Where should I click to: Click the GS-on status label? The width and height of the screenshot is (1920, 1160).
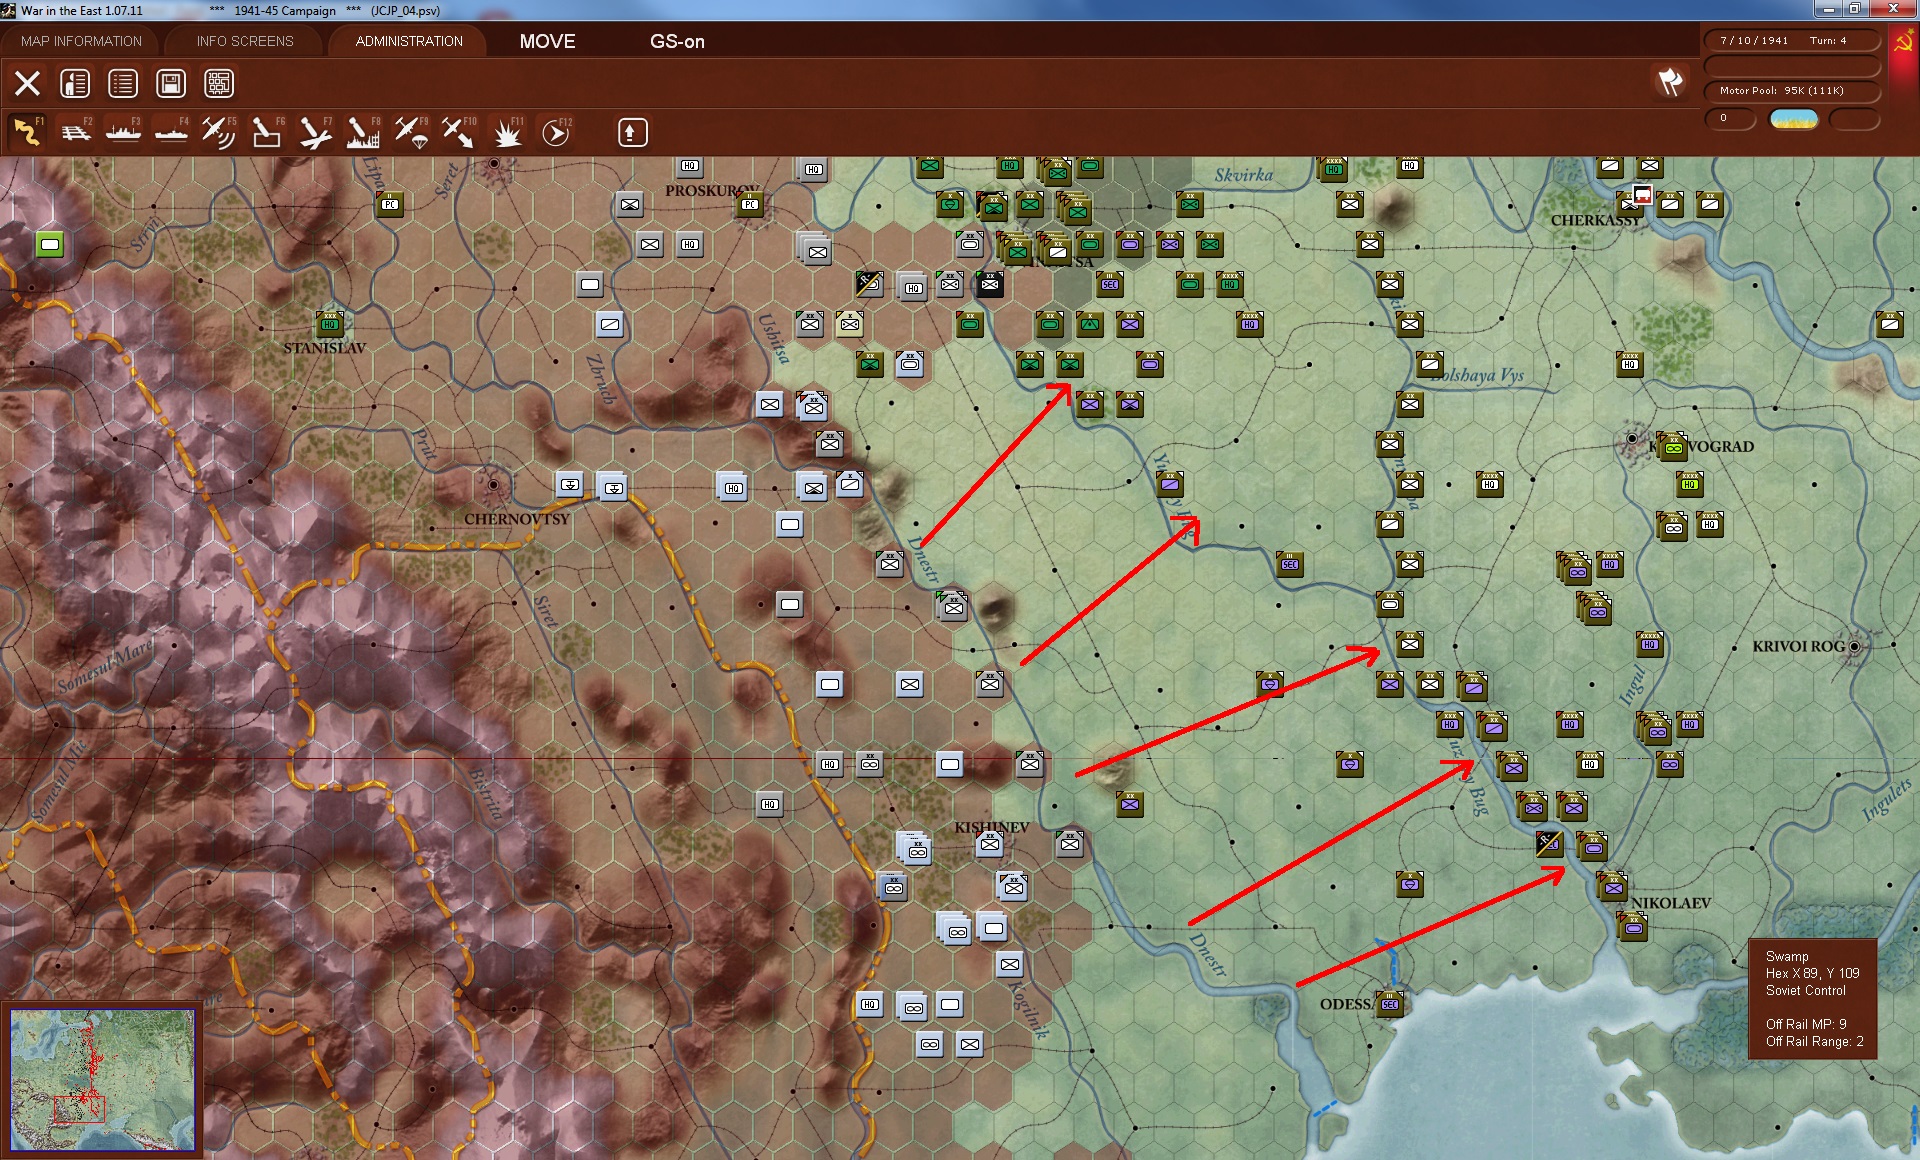pyautogui.click(x=677, y=41)
